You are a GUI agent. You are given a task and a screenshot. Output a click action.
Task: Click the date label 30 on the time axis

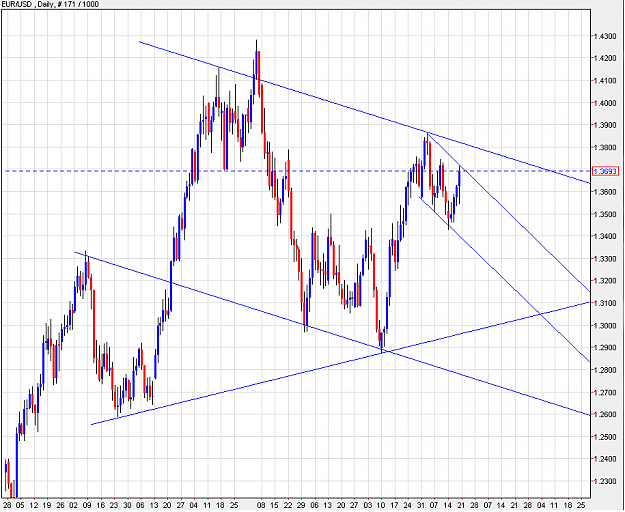pyautogui.click(x=127, y=505)
